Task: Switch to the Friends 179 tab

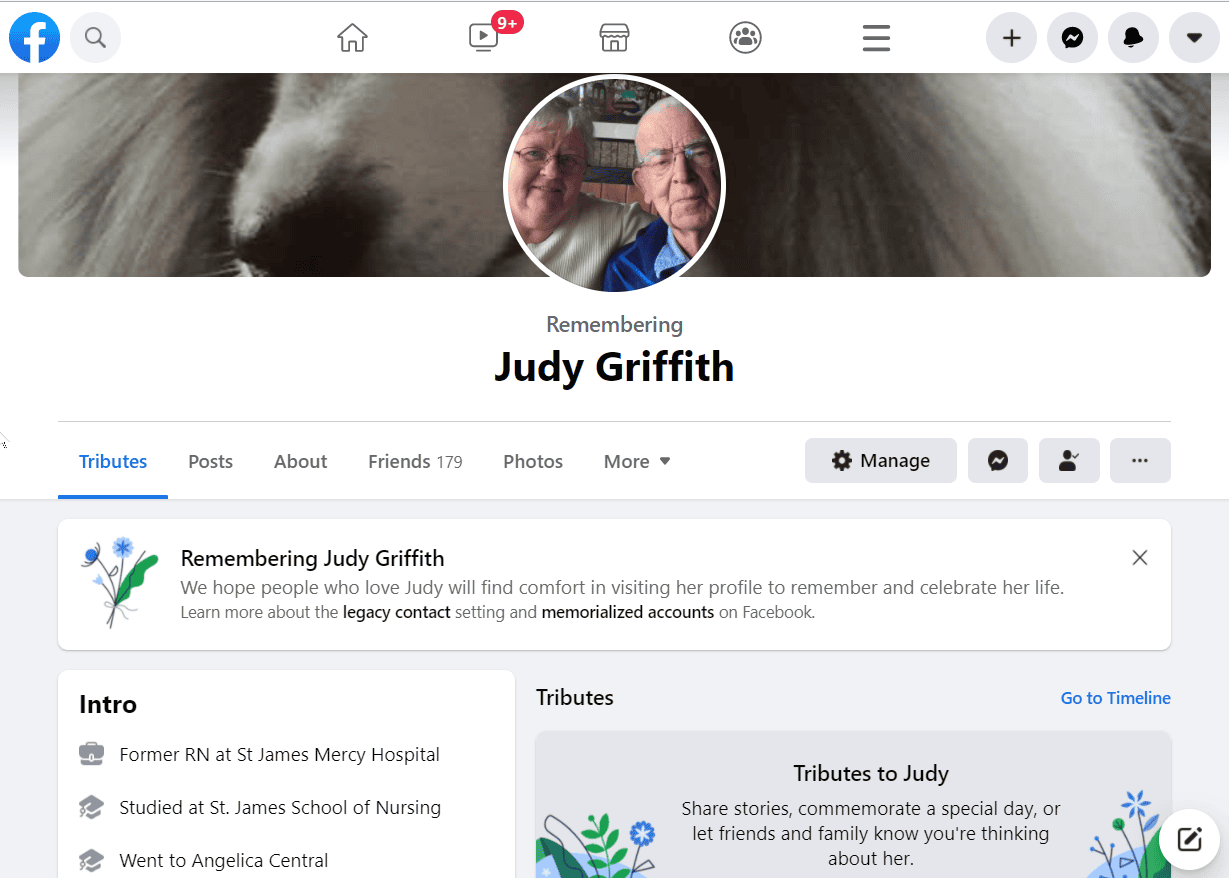Action: point(415,461)
